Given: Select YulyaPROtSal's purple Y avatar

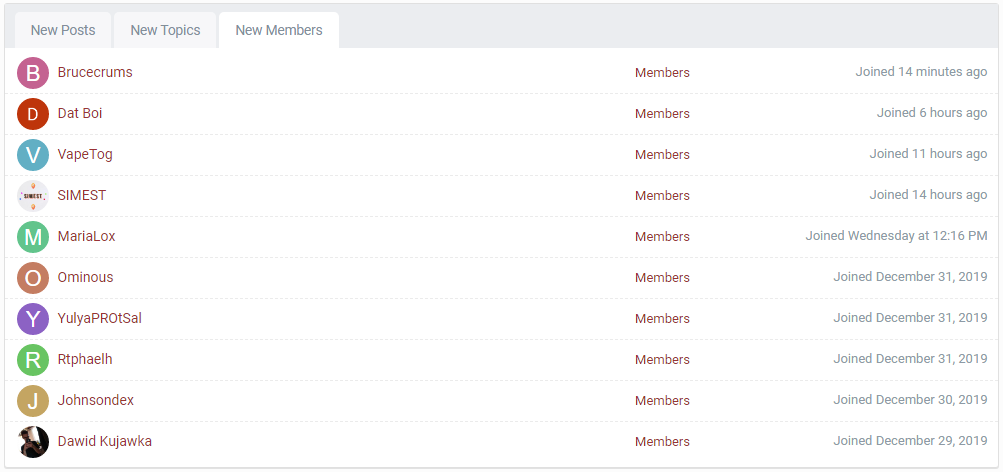Looking at the screenshot, I should coord(33,318).
